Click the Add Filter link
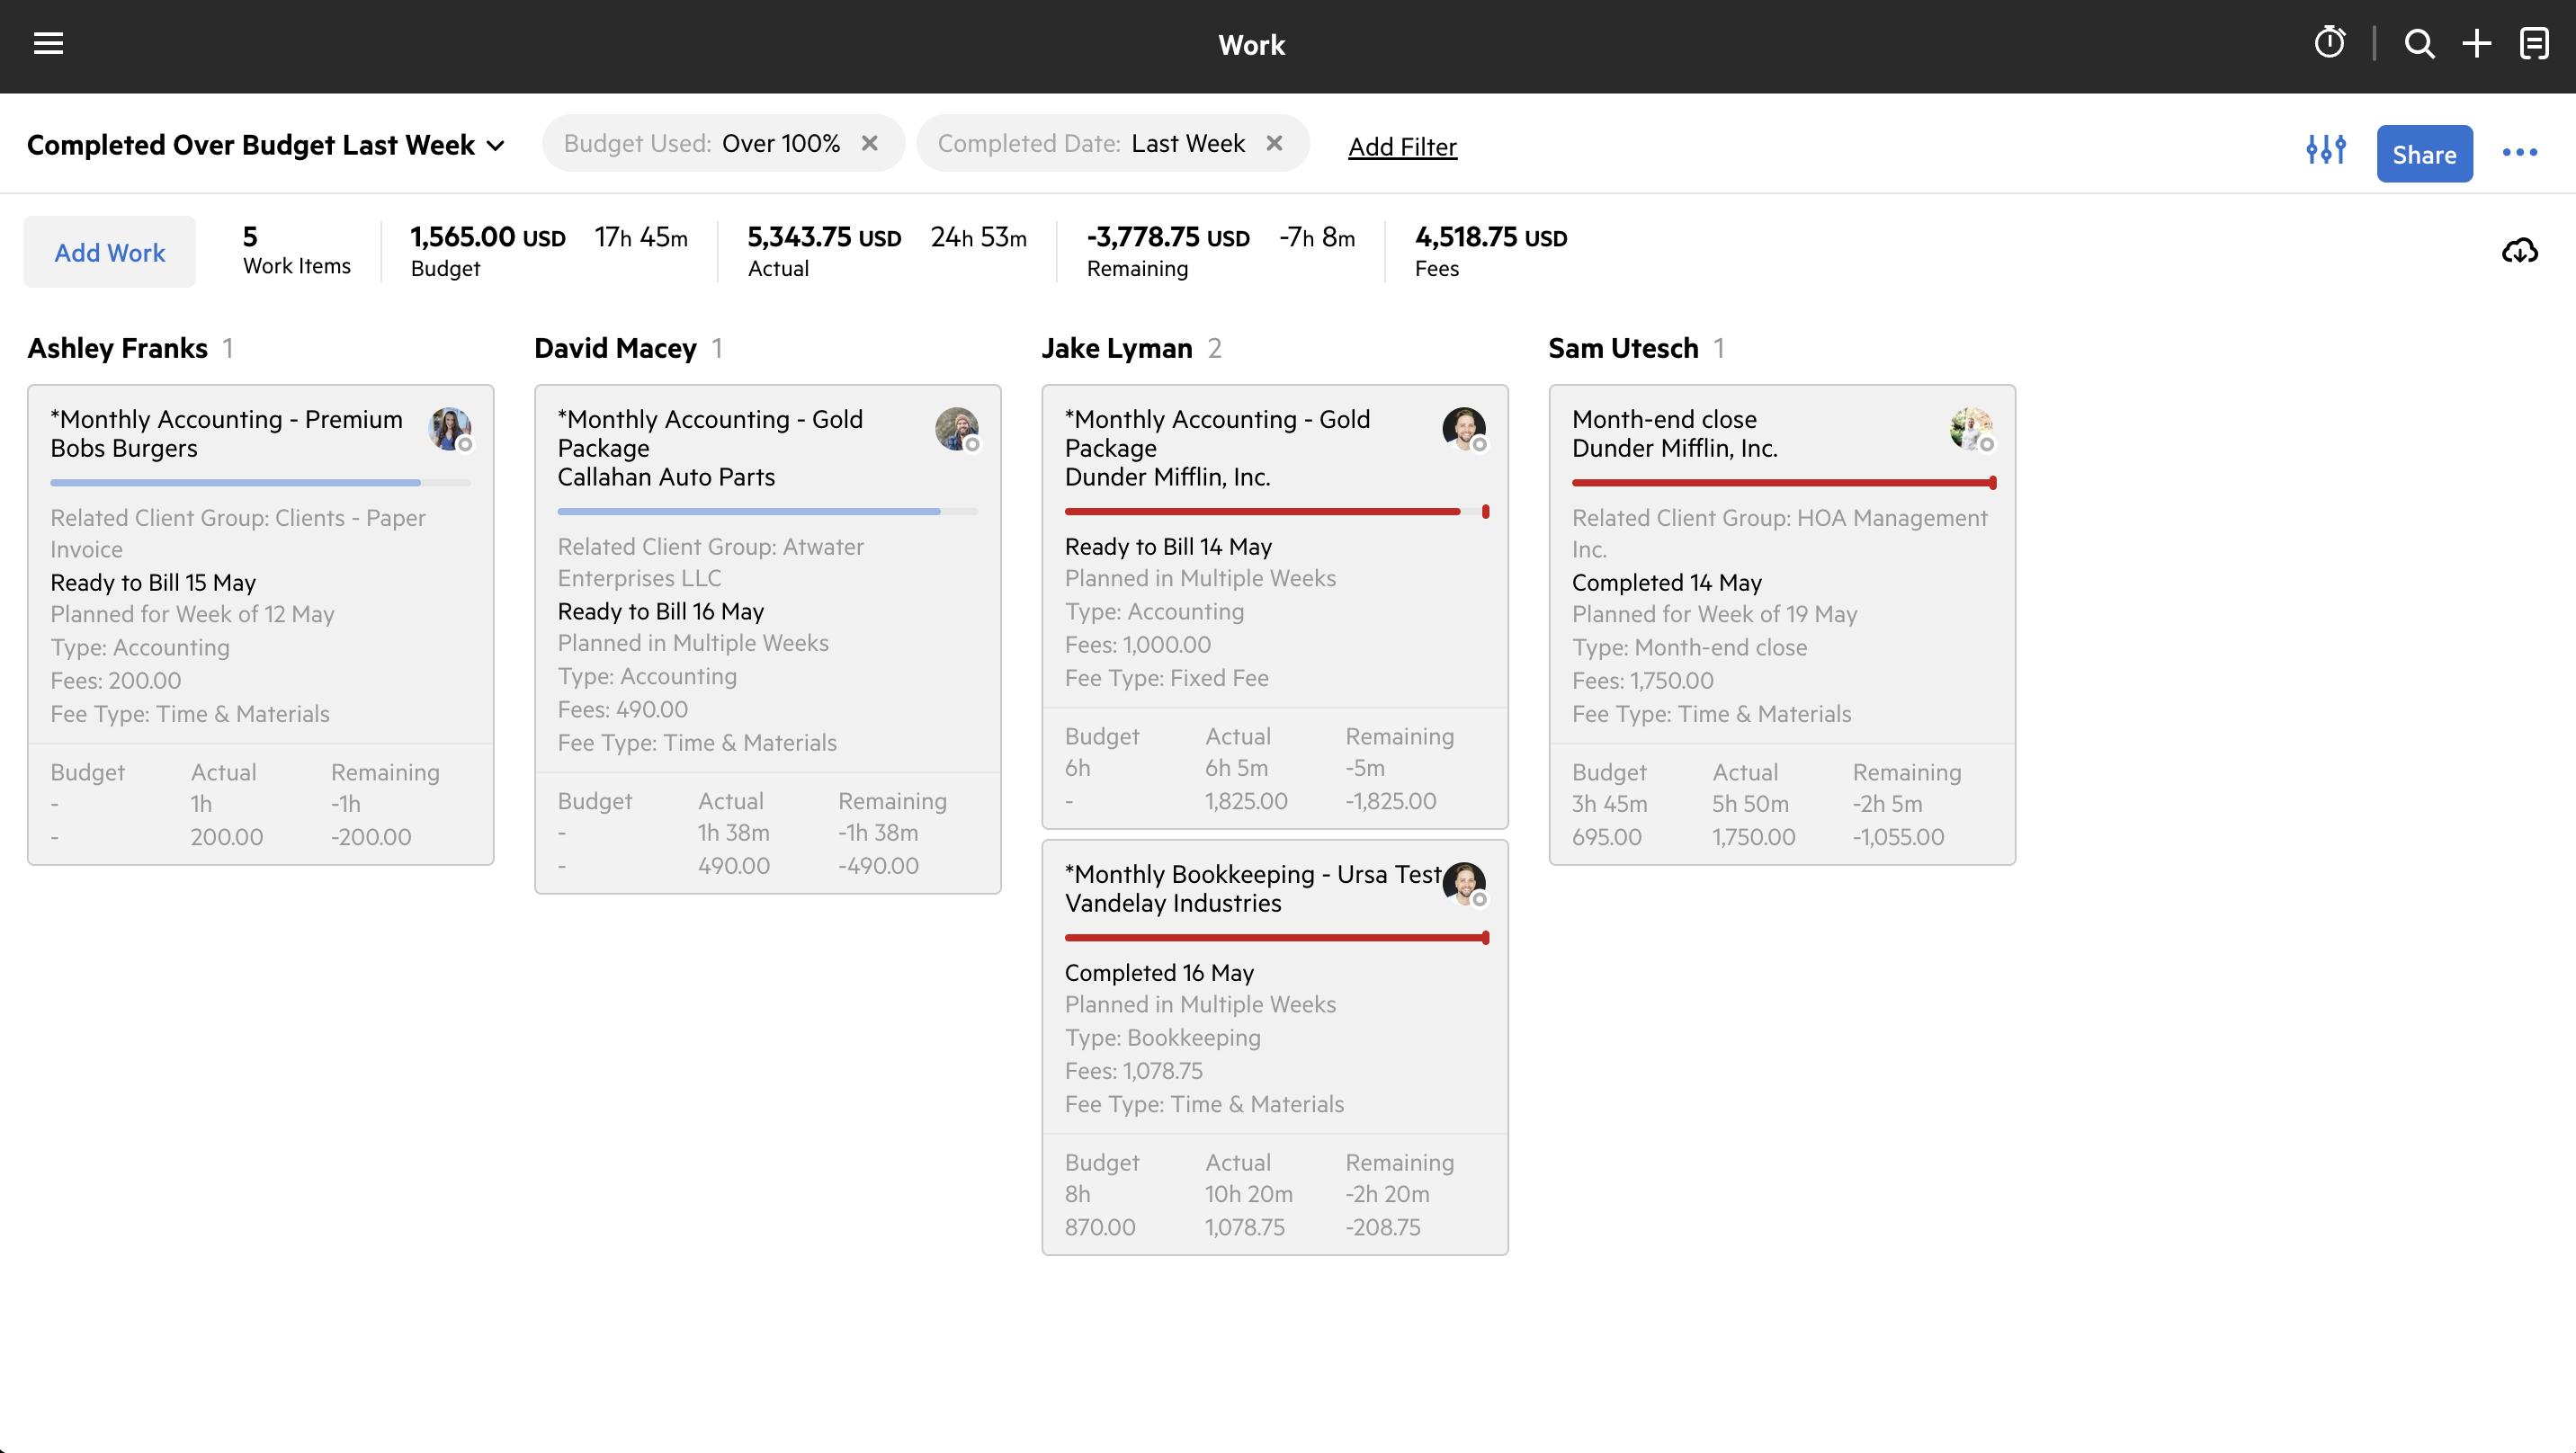 click(1402, 147)
